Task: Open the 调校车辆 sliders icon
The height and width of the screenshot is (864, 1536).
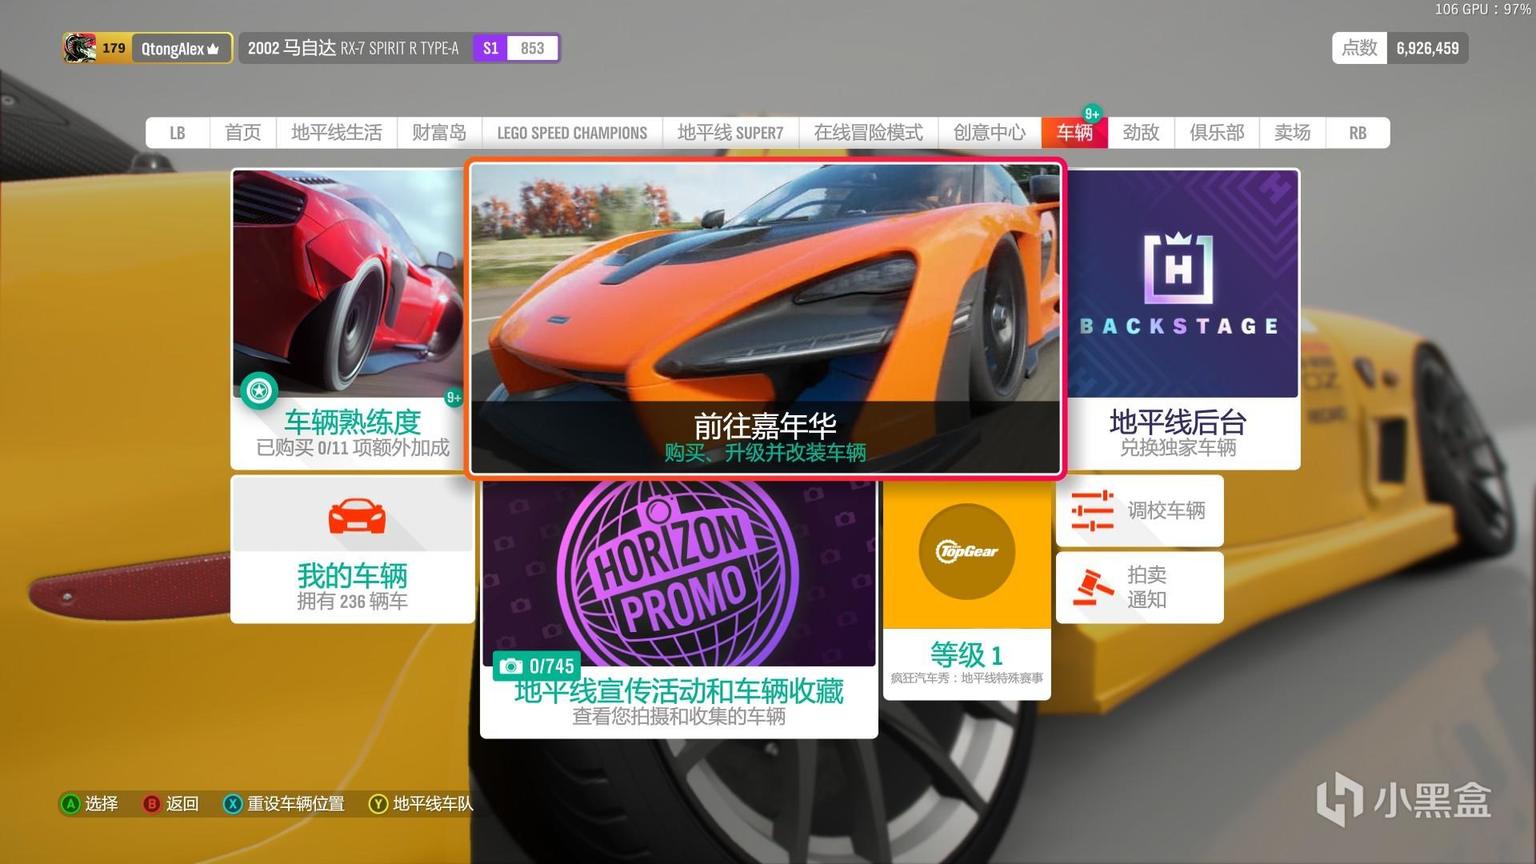Action: (1092, 511)
